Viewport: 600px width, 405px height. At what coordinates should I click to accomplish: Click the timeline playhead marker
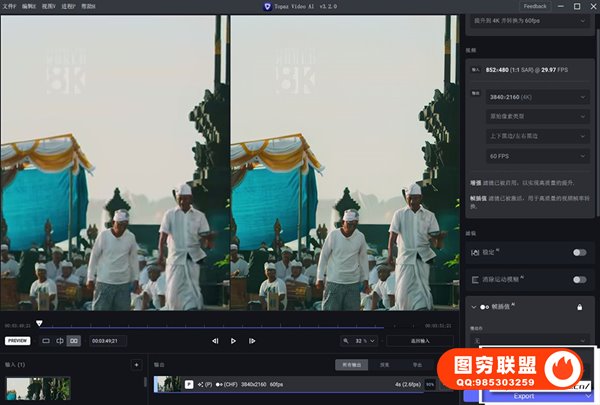[x=39, y=323]
